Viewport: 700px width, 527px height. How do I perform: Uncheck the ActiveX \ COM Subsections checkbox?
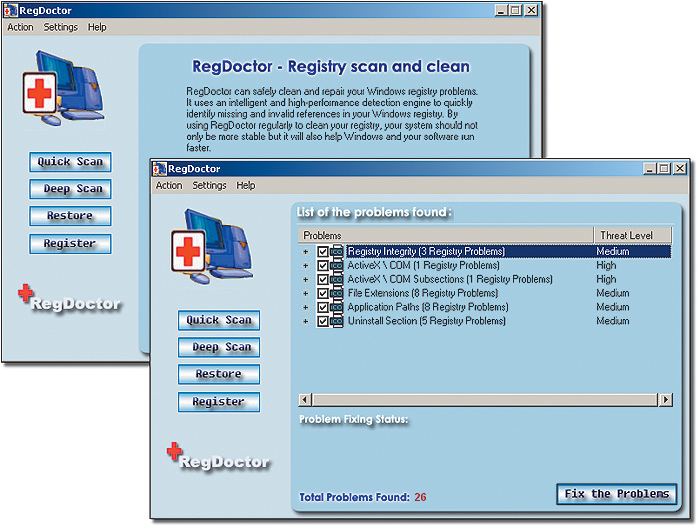pyautogui.click(x=323, y=279)
